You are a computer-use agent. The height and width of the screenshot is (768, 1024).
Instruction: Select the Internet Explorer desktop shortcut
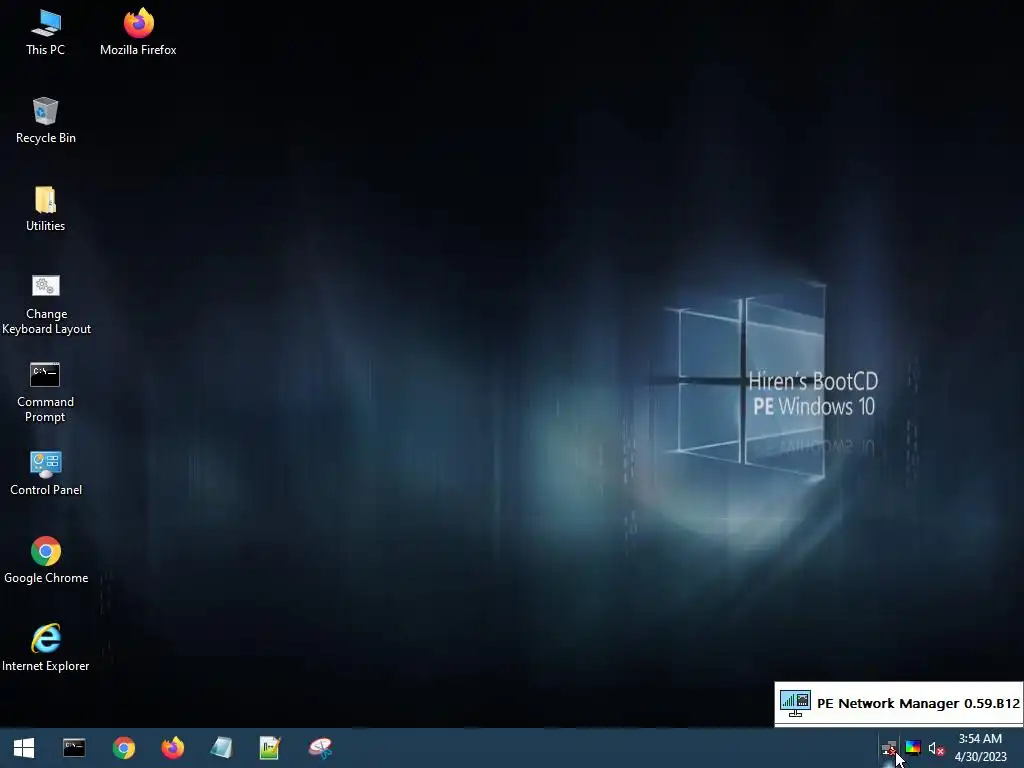pyautogui.click(x=46, y=648)
